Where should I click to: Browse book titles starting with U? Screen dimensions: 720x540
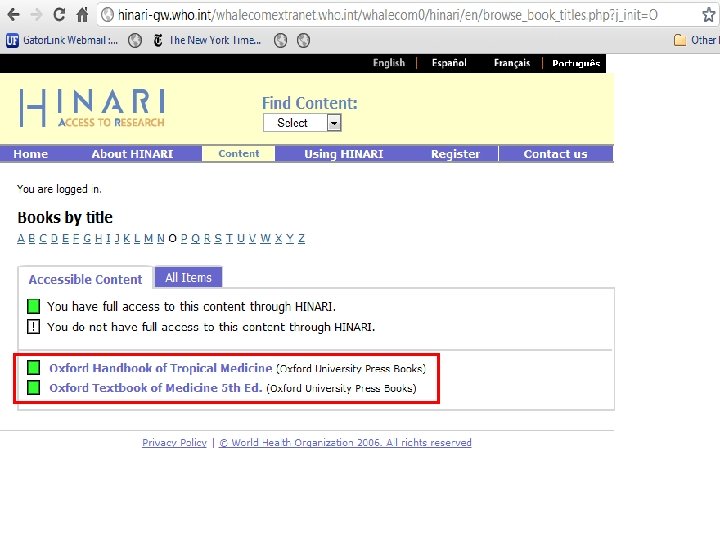pos(241,238)
